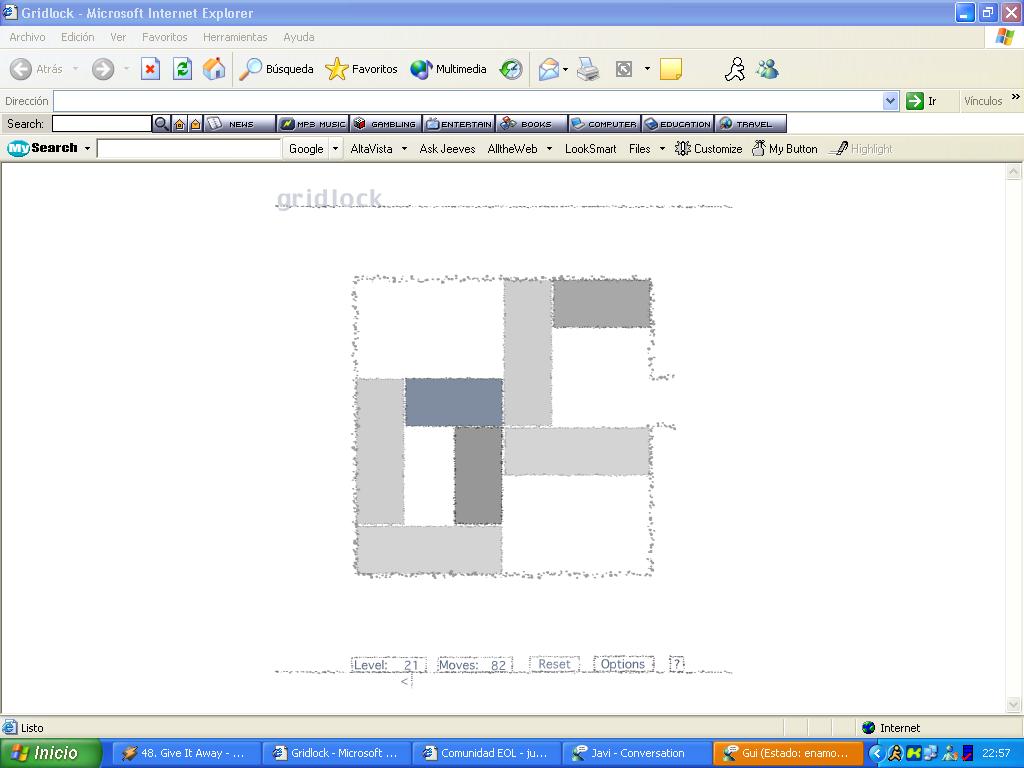Open the Edición menu

tap(78, 37)
